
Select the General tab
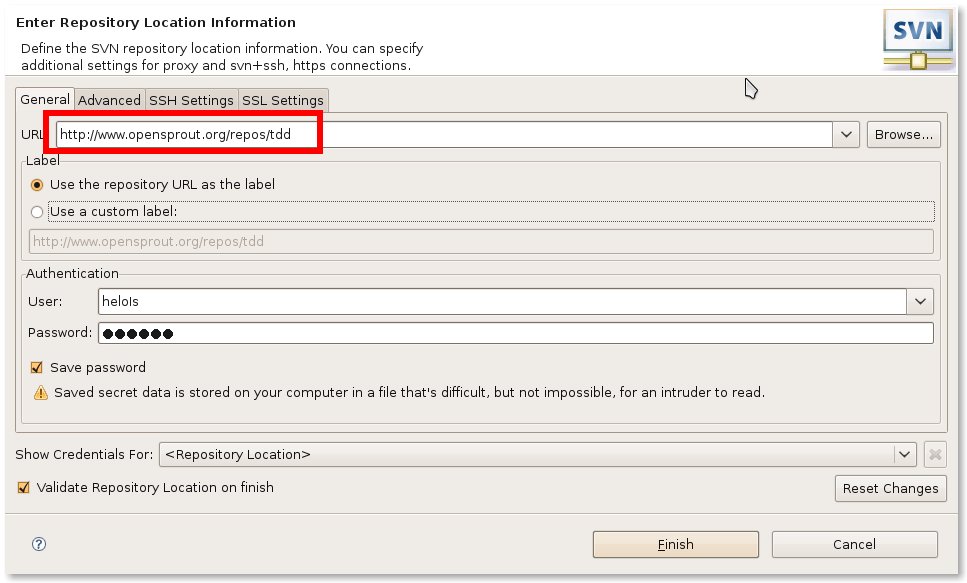tap(45, 99)
